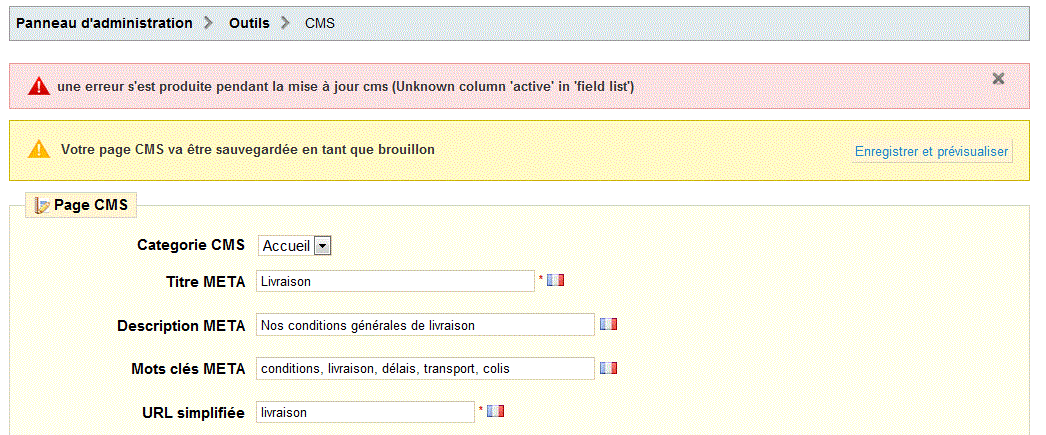Image resolution: width=1046 pixels, height=435 pixels.
Task: Click Enregistrer et prévisualiser button
Action: click(931, 151)
